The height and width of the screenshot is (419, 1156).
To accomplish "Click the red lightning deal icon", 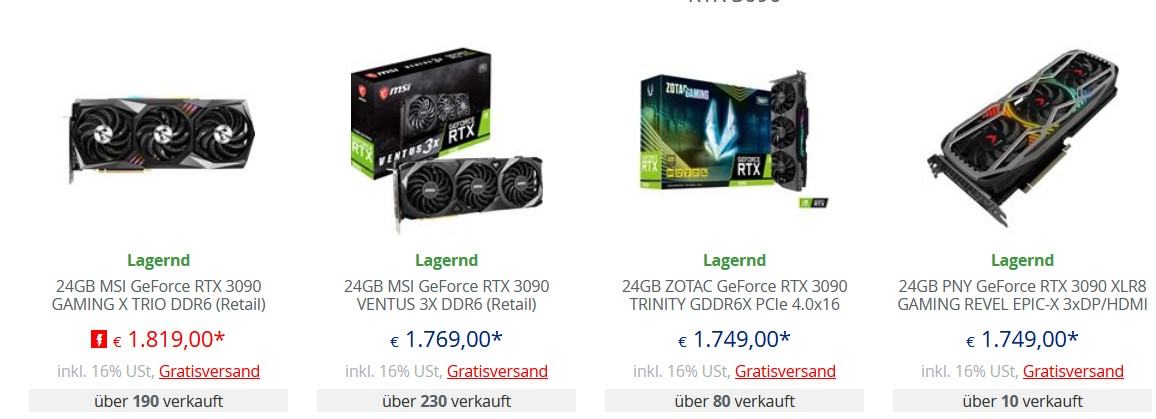I will point(99,339).
